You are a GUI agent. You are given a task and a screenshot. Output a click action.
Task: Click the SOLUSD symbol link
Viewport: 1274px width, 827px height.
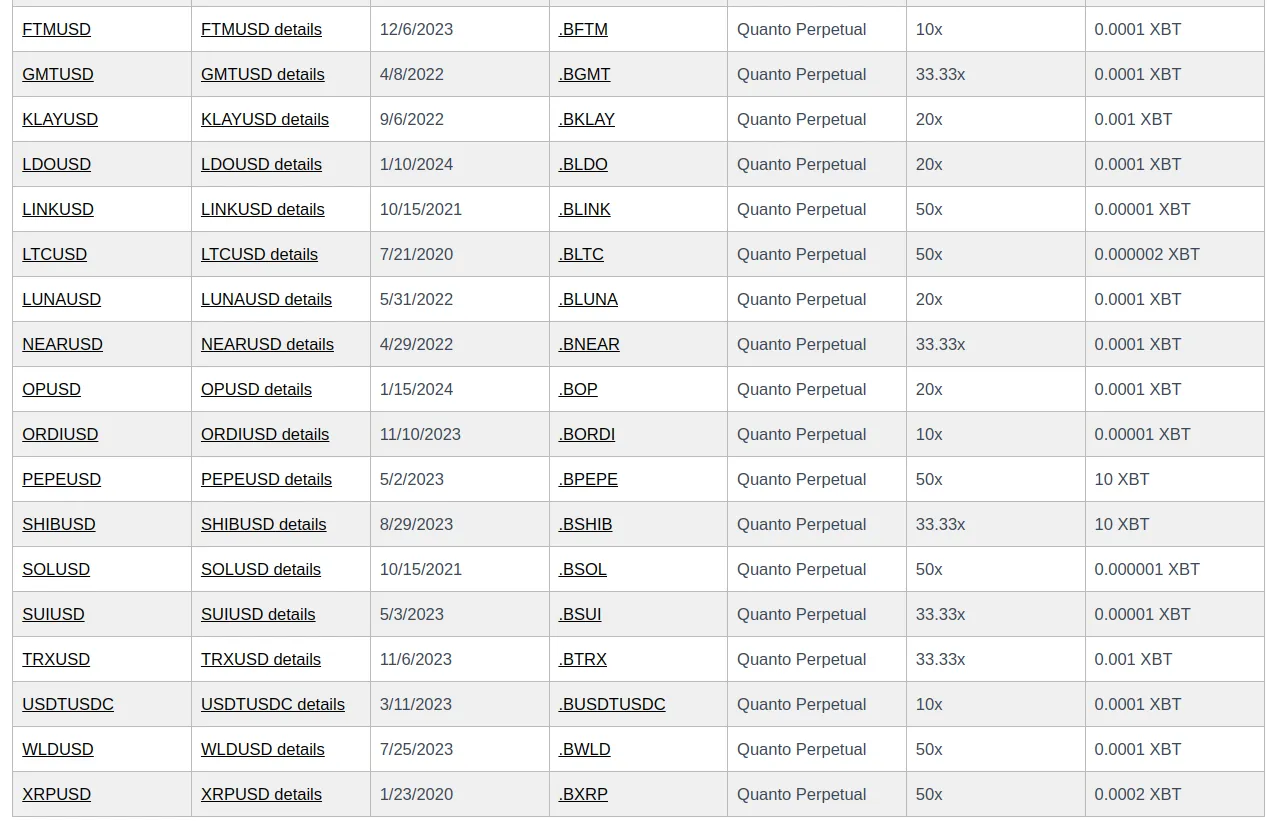pyautogui.click(x=56, y=569)
